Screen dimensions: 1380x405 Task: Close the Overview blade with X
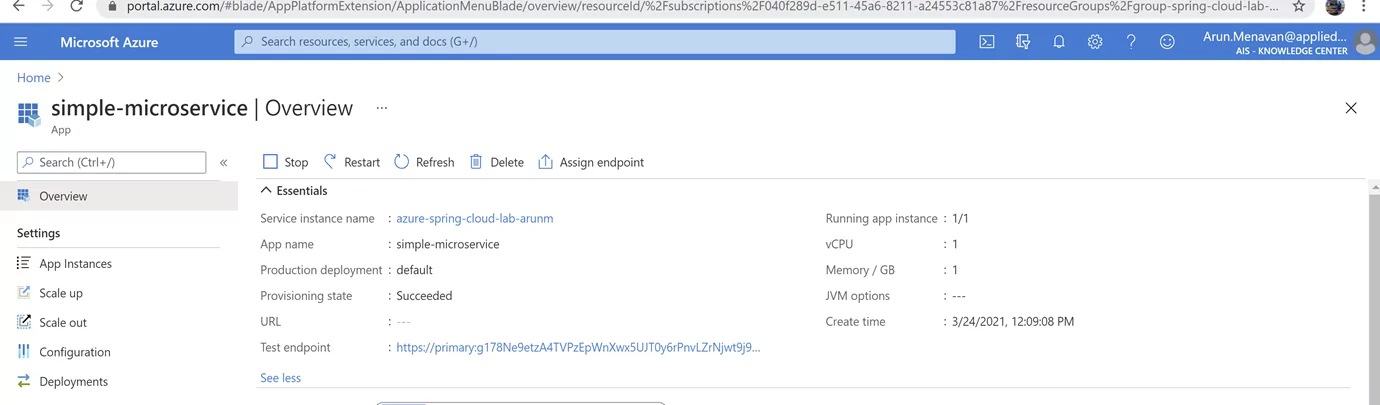tap(1351, 108)
